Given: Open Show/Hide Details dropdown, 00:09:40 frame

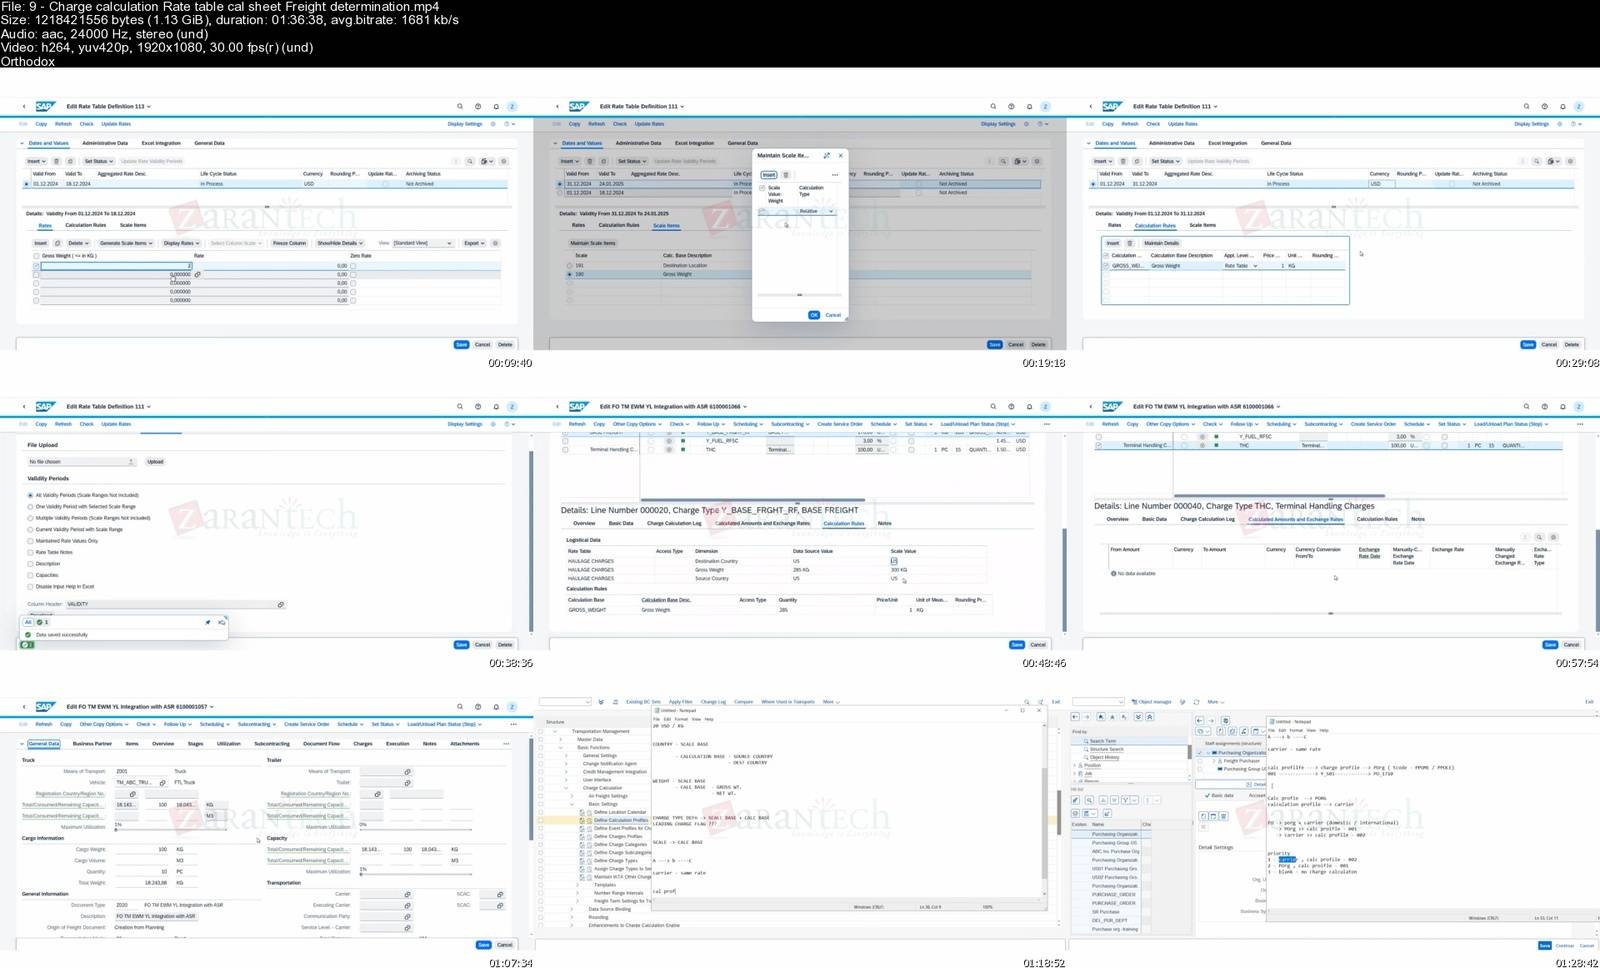Looking at the screenshot, I should (x=339, y=243).
